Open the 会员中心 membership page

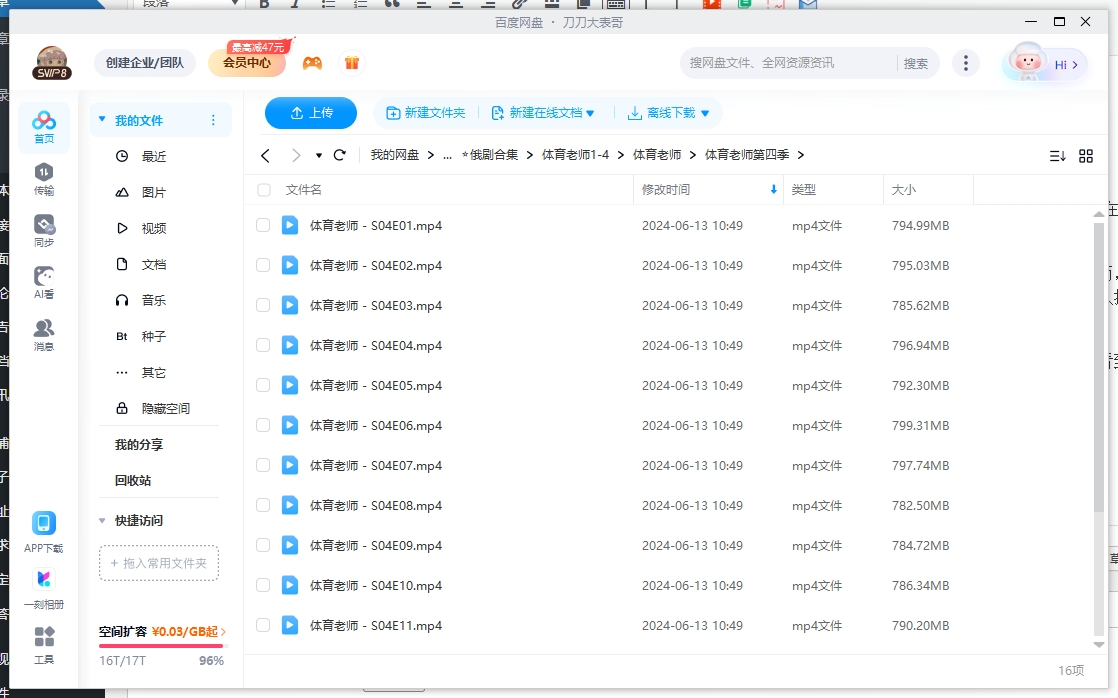click(x=247, y=62)
